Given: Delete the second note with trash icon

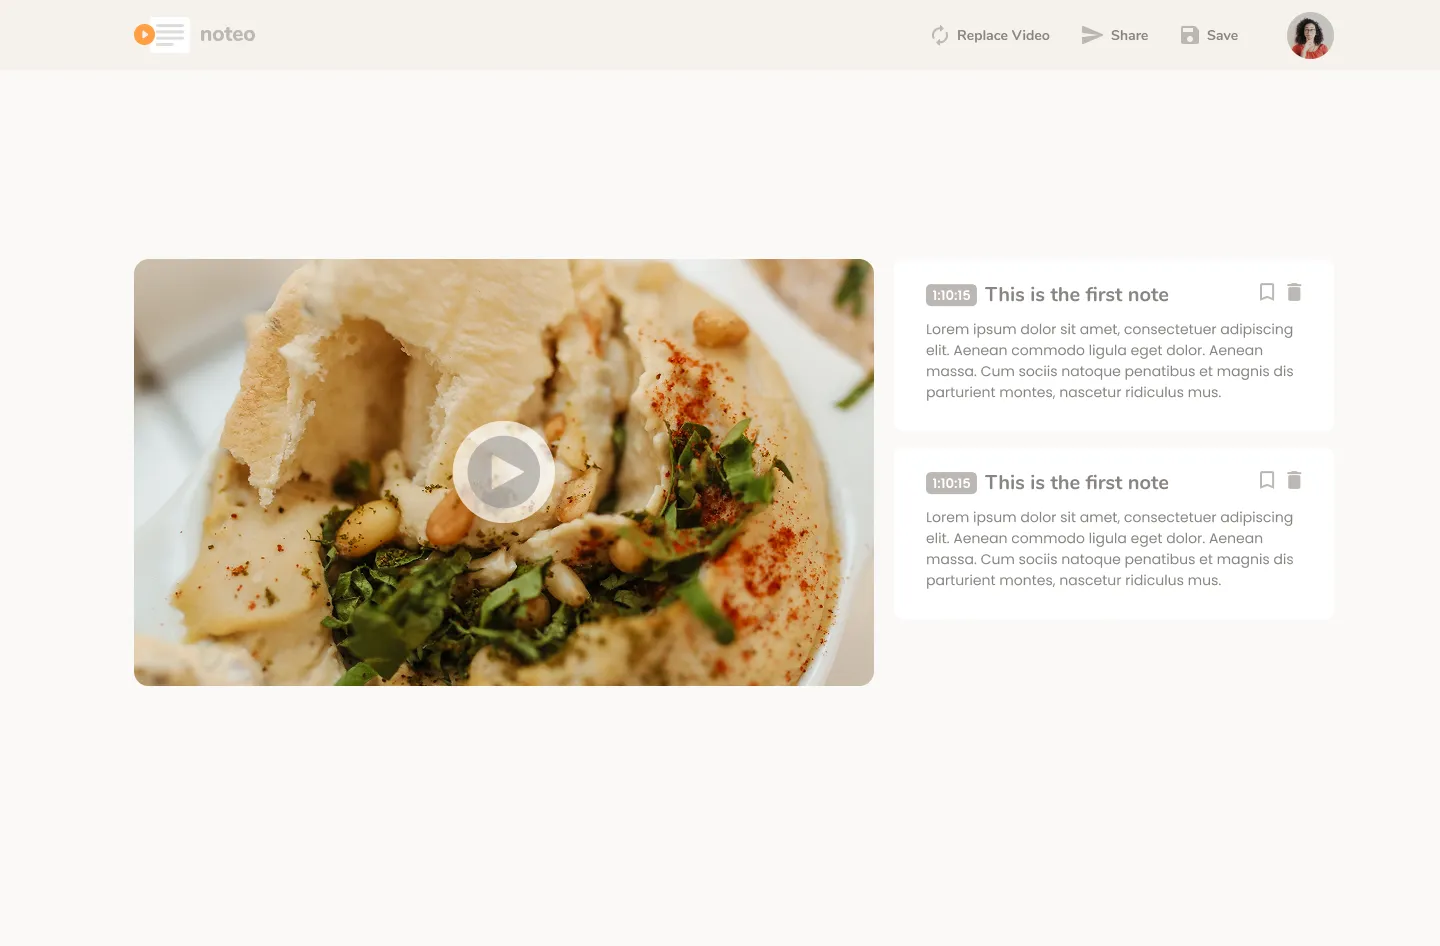Looking at the screenshot, I should point(1294,480).
